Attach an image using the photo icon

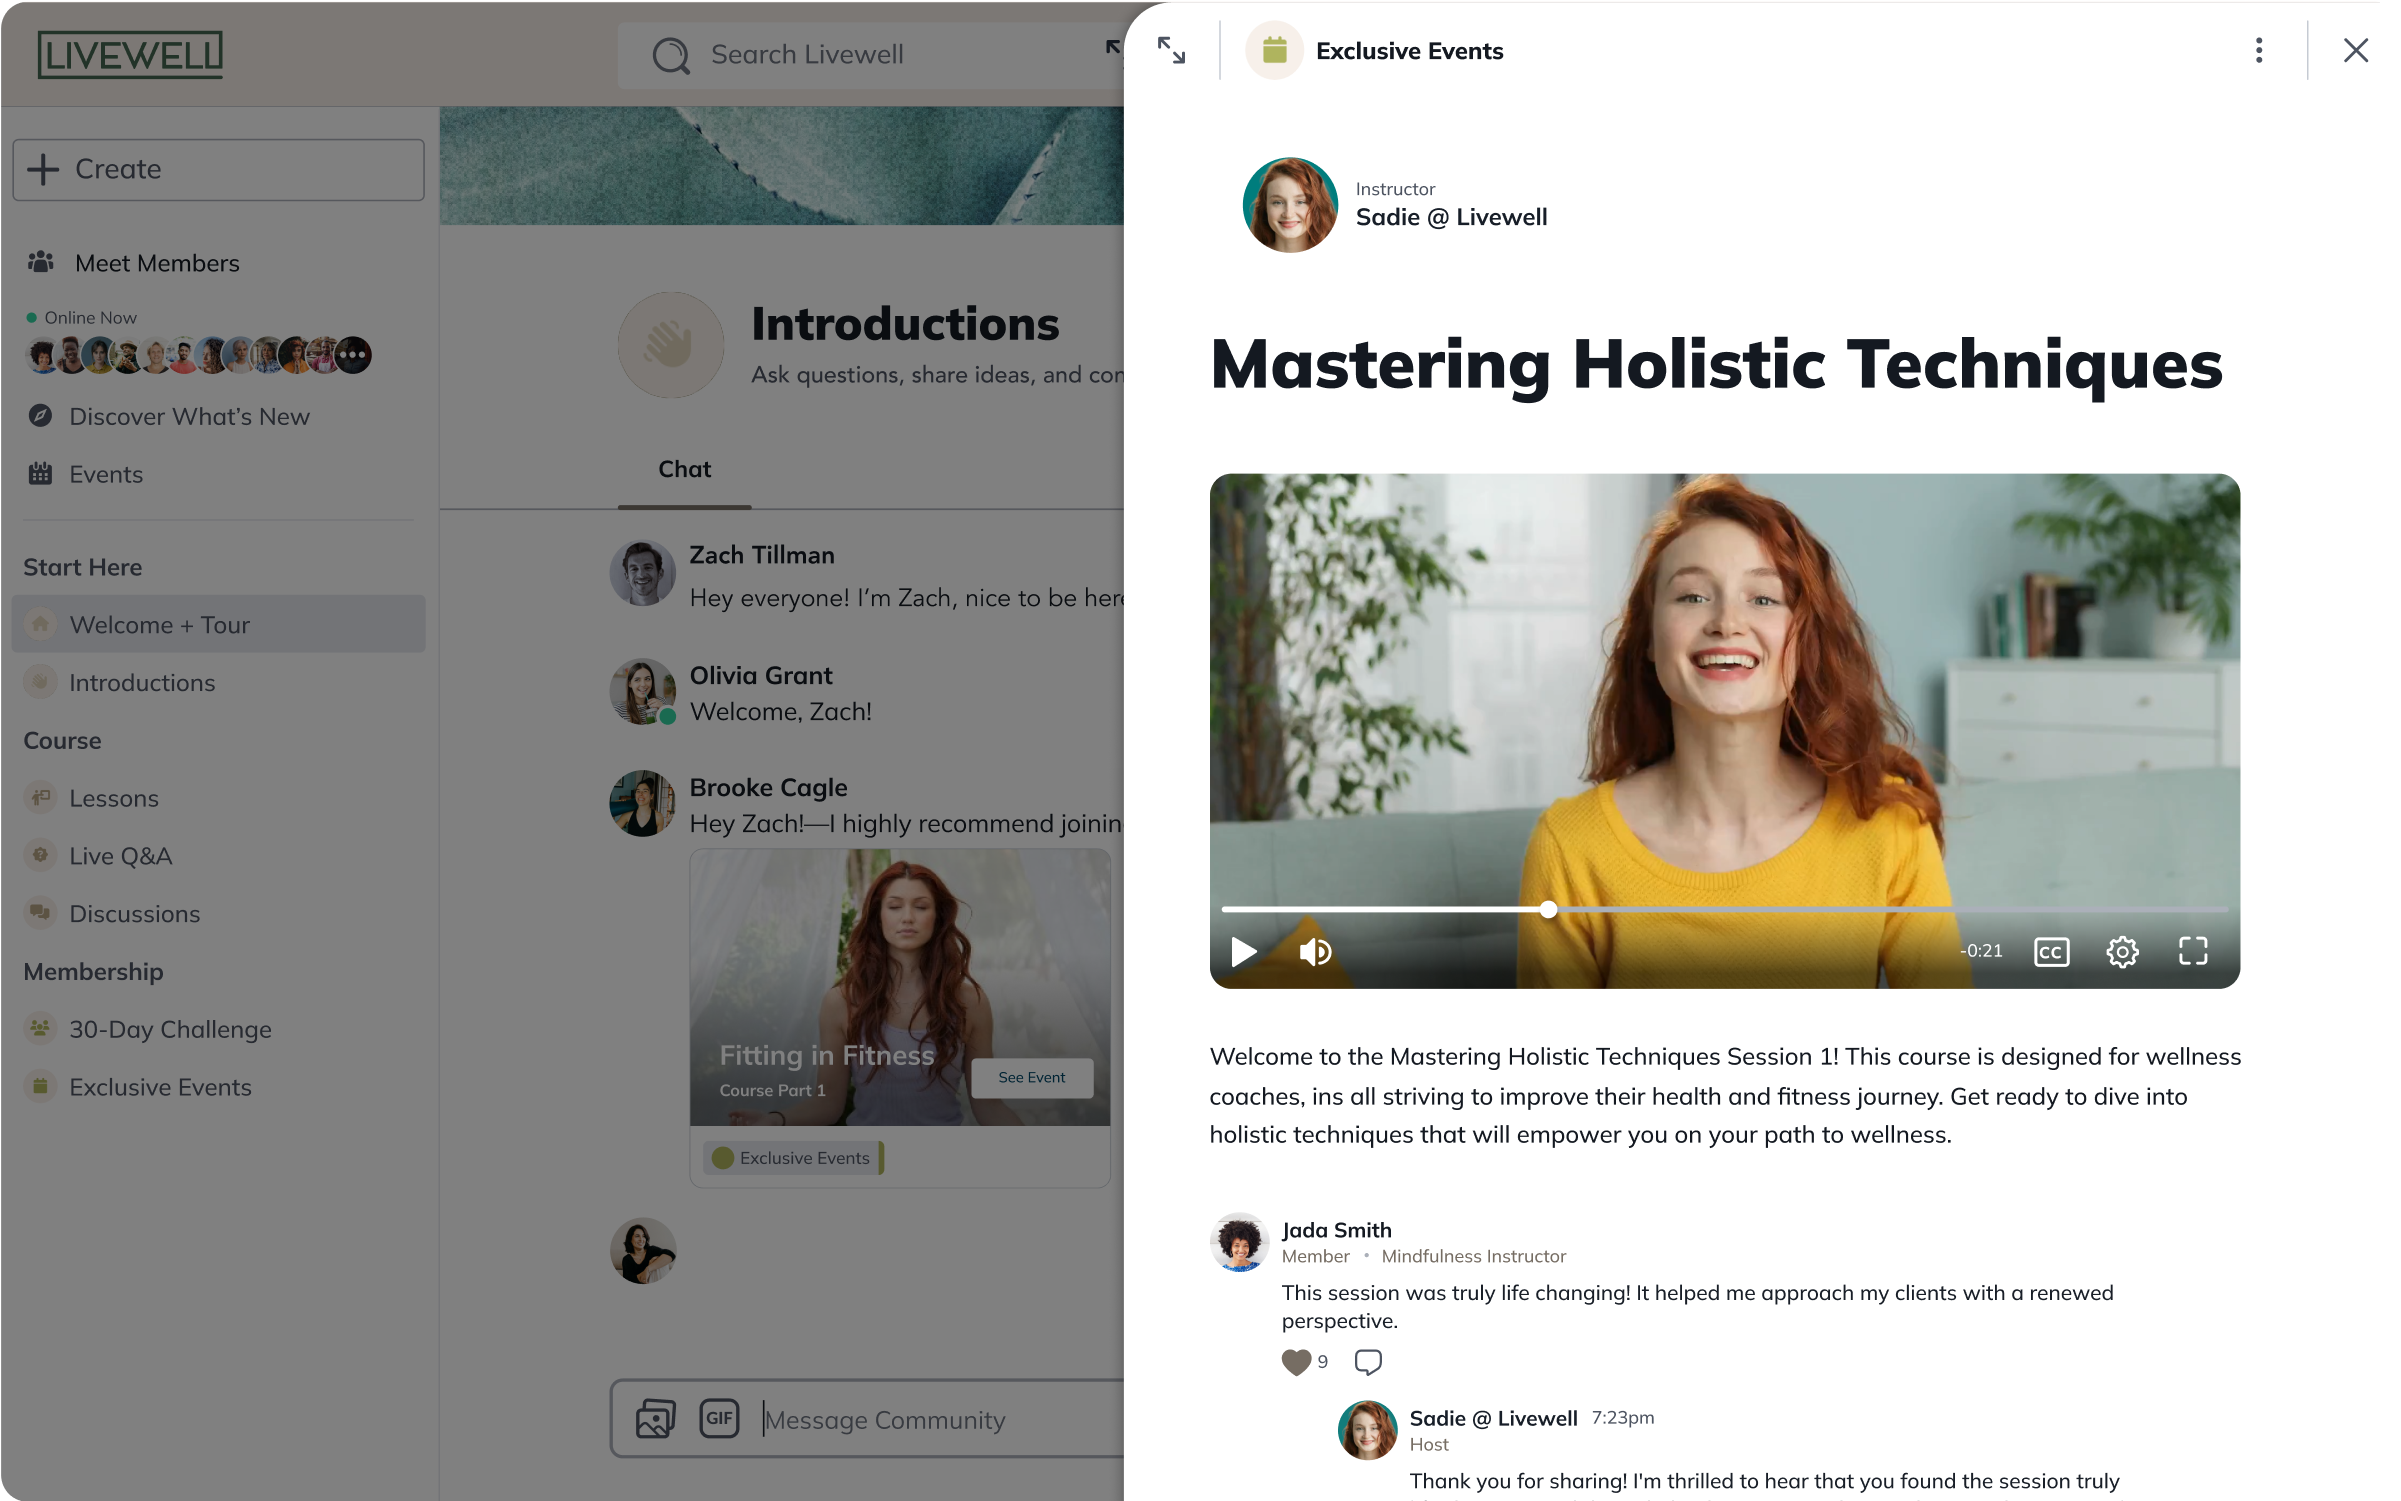655,1418
